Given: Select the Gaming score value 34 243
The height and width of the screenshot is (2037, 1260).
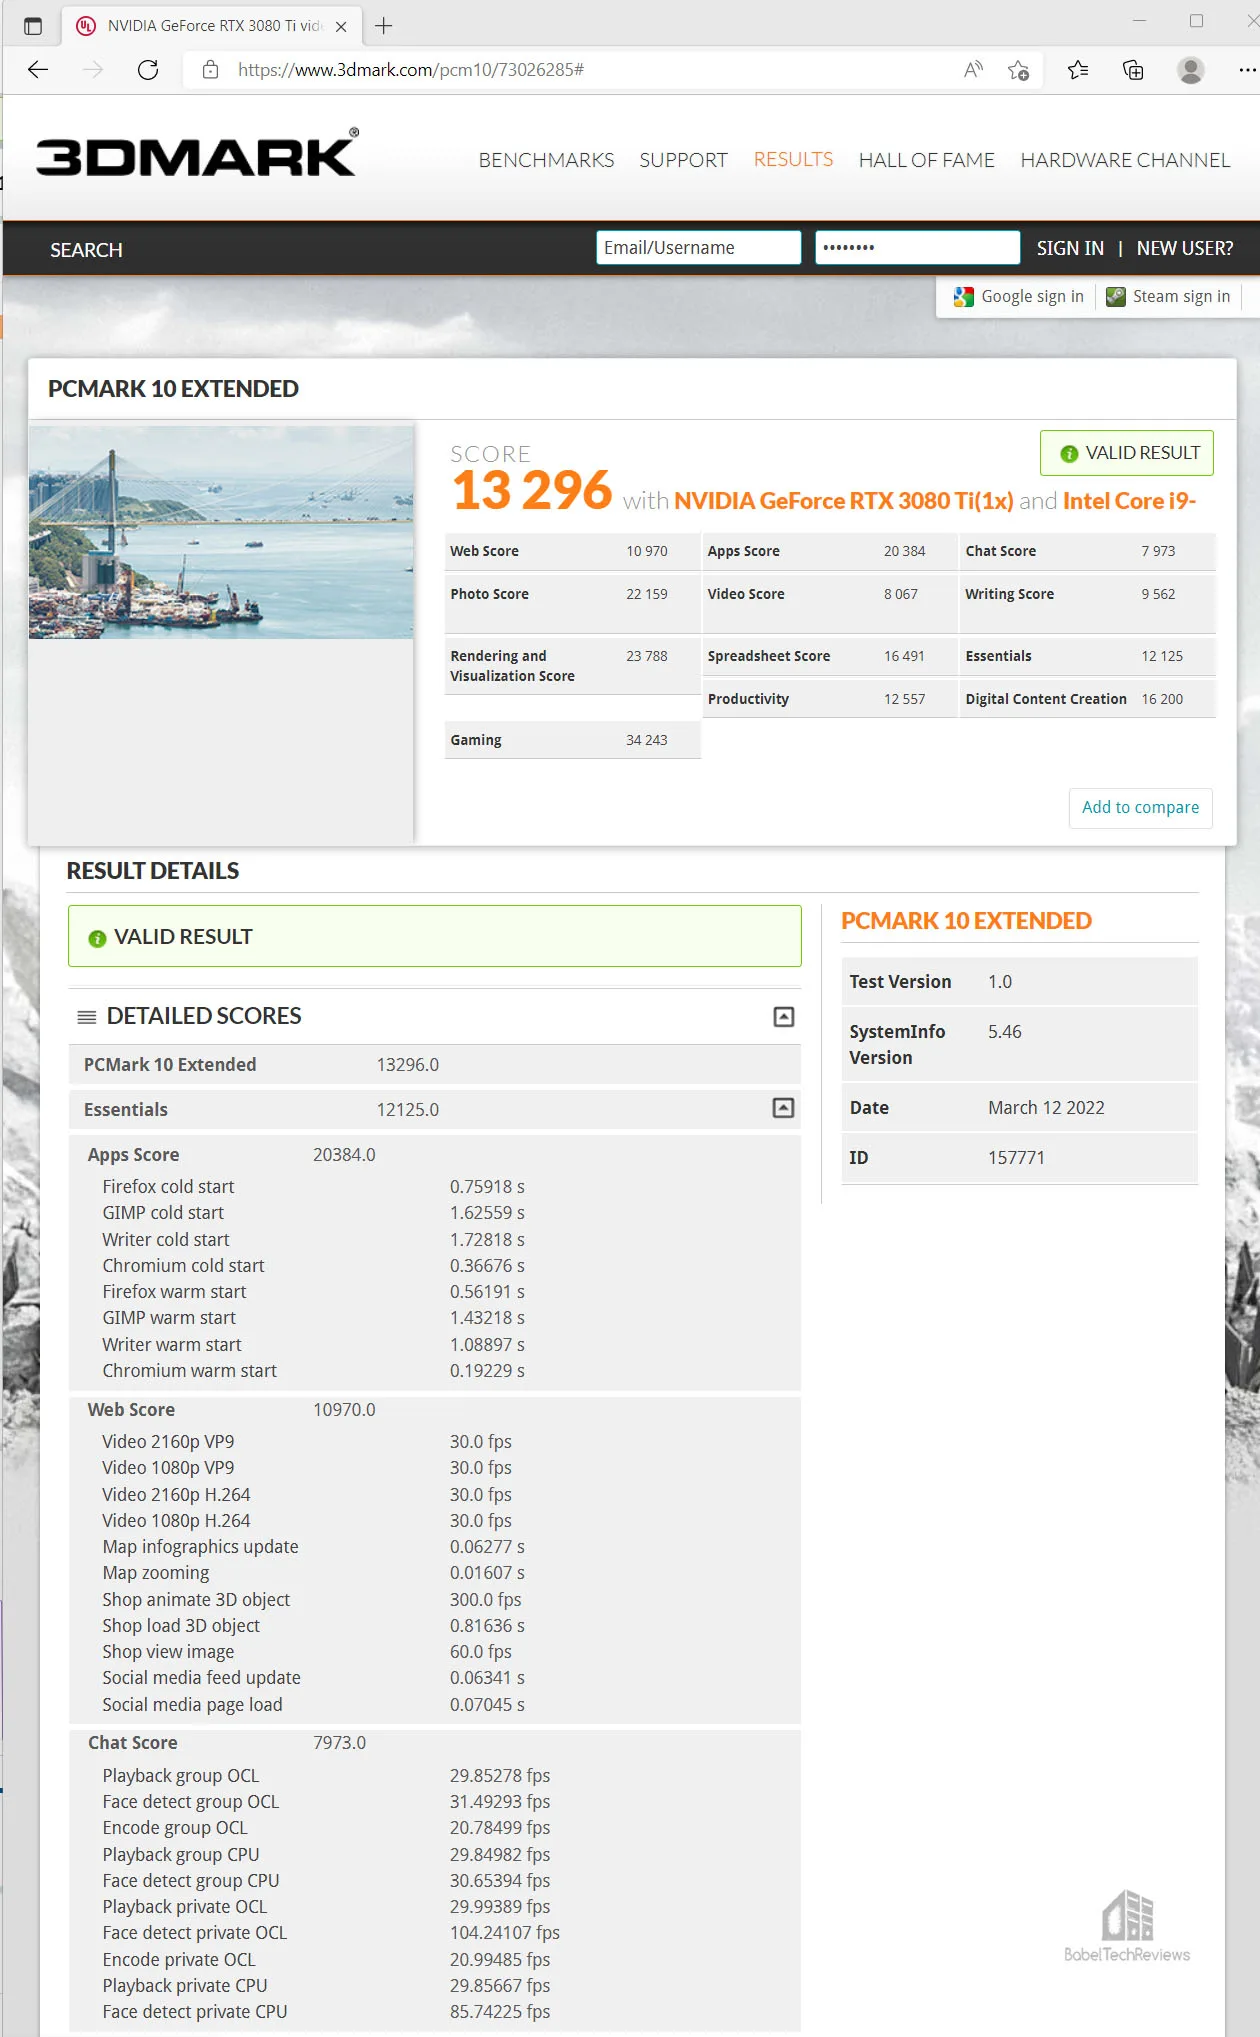Looking at the screenshot, I should click(x=647, y=740).
